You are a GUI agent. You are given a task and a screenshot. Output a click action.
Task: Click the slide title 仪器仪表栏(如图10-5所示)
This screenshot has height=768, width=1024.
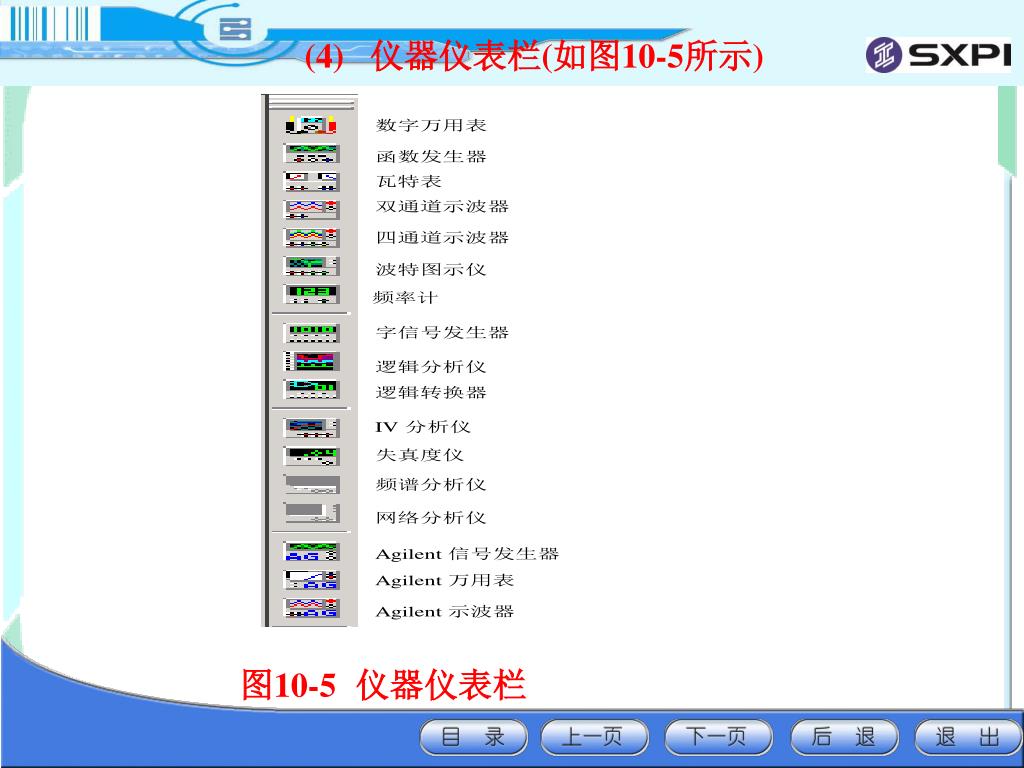(x=567, y=56)
